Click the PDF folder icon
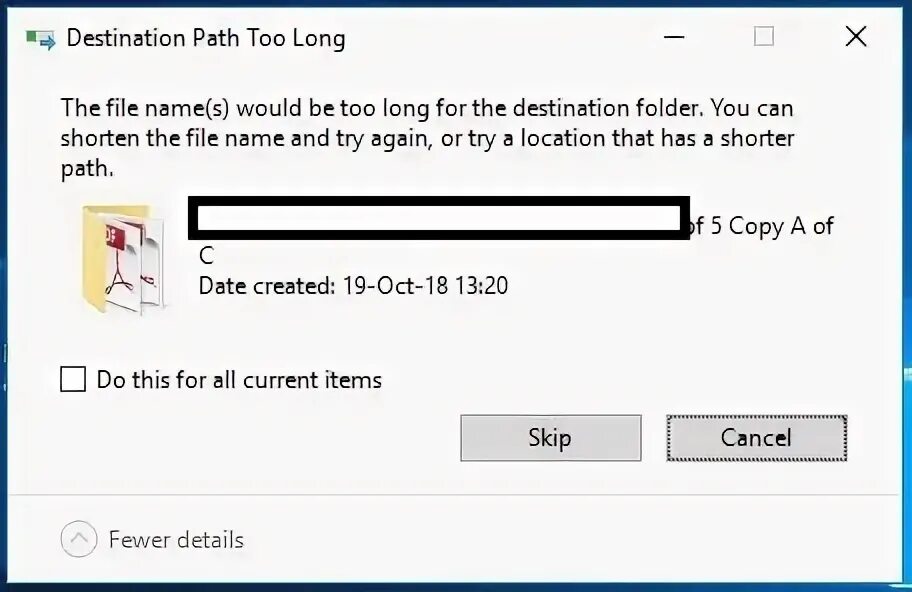 pos(123,259)
